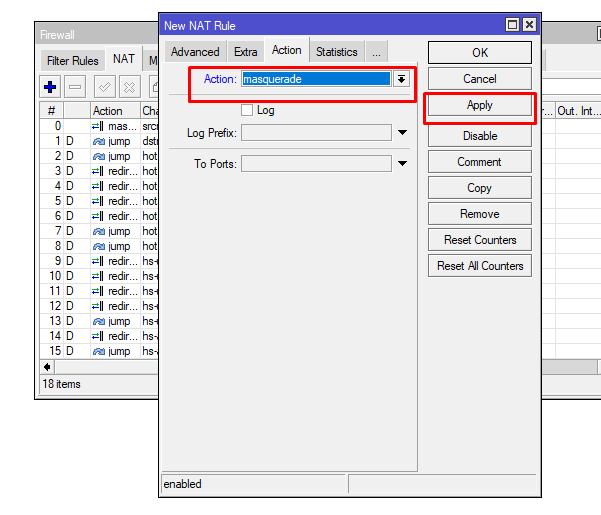
Task: Click the scroll left arrow in rule list
Action: point(47,367)
